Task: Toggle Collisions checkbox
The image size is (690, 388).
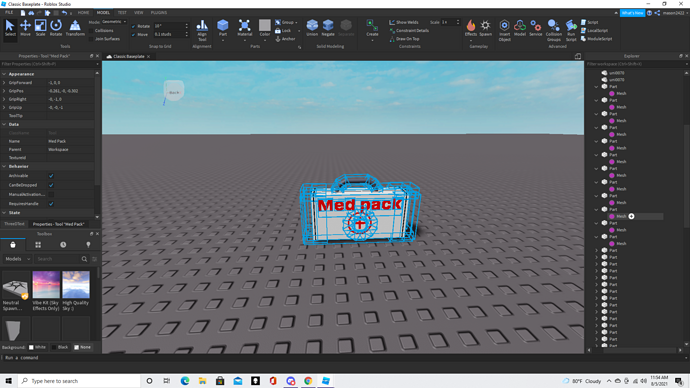Action: [x=91, y=31]
